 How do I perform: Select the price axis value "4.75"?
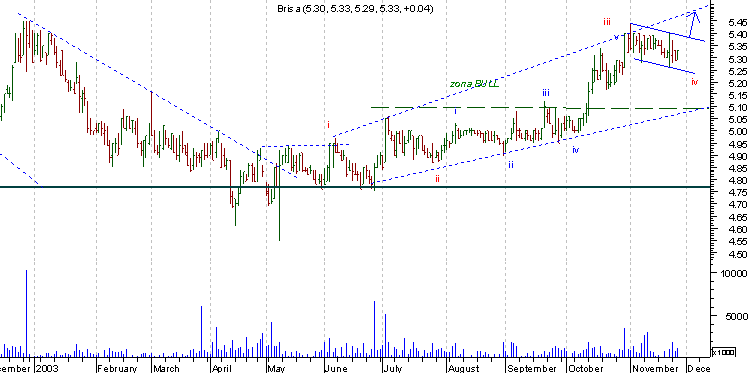[x=737, y=192]
